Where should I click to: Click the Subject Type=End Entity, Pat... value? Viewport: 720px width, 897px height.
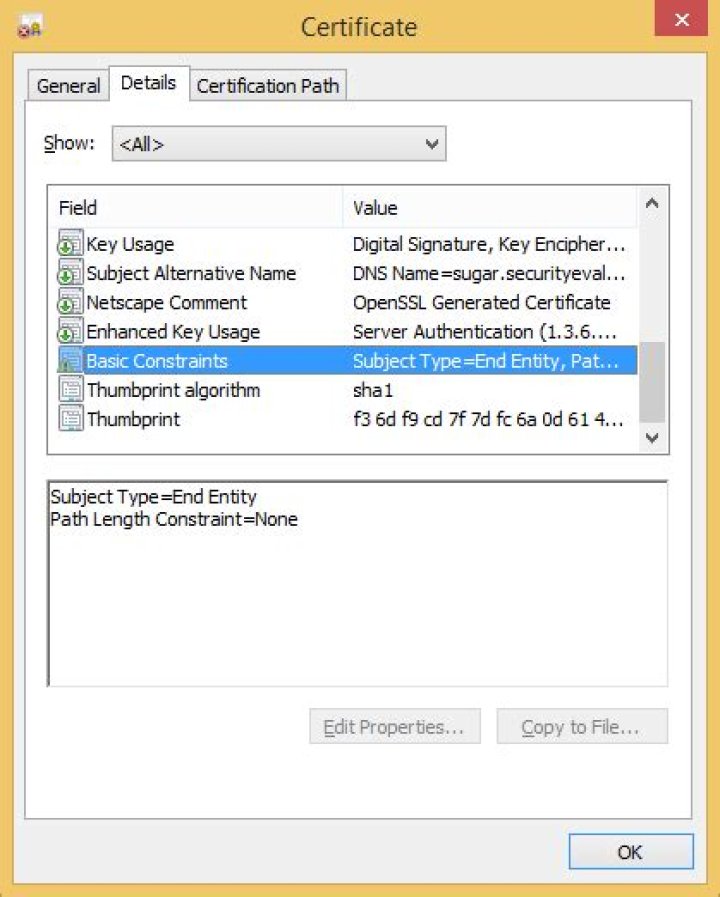[486, 362]
